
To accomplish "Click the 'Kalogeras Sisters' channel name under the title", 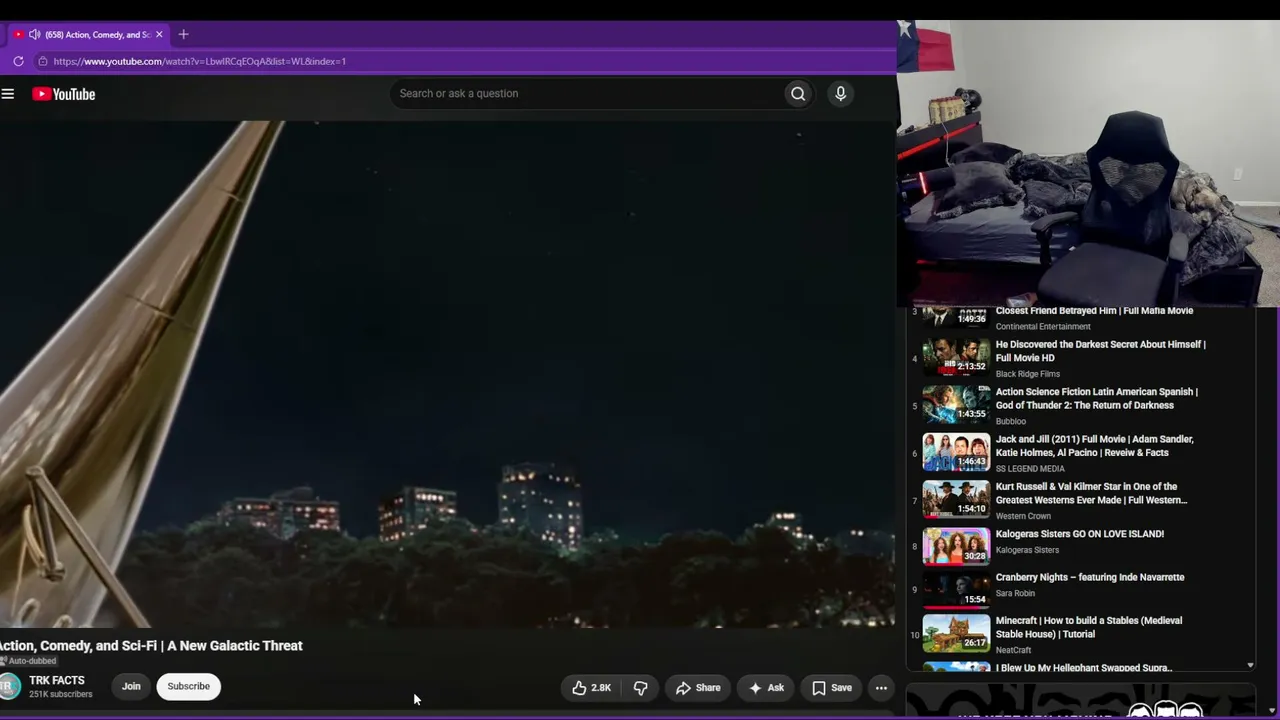I will tap(1029, 550).
